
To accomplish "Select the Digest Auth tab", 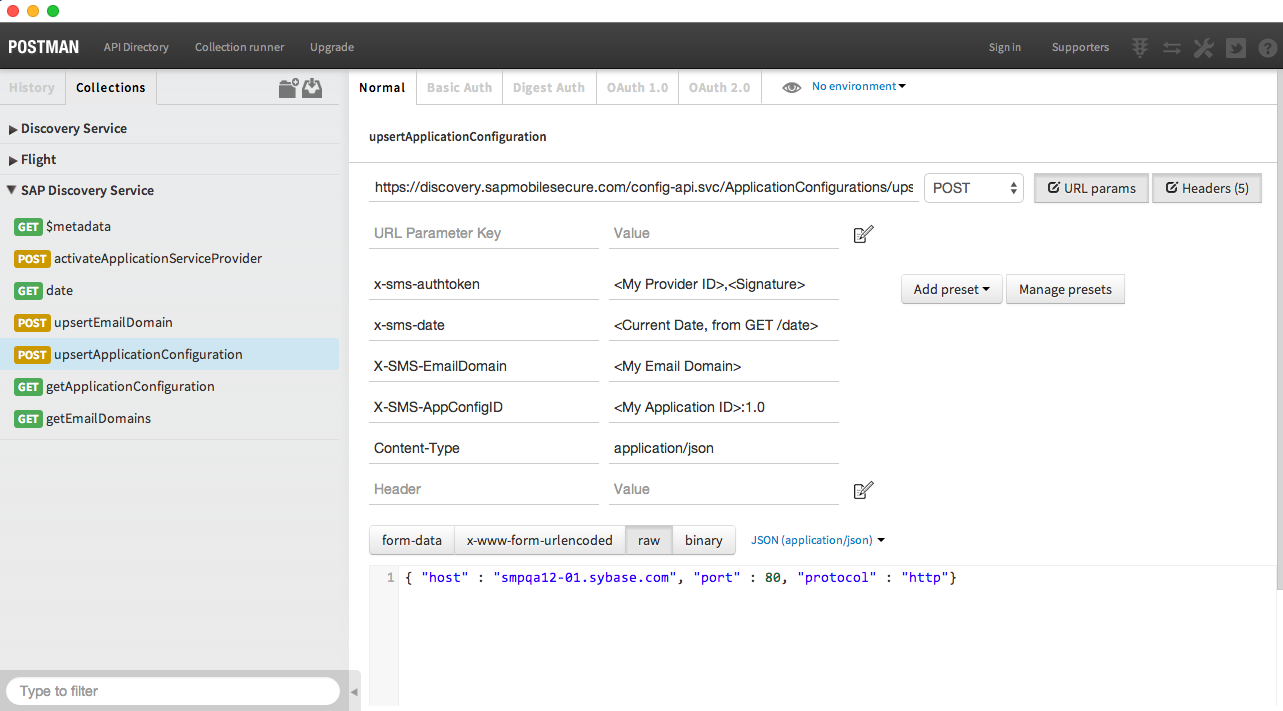I will tap(548, 88).
